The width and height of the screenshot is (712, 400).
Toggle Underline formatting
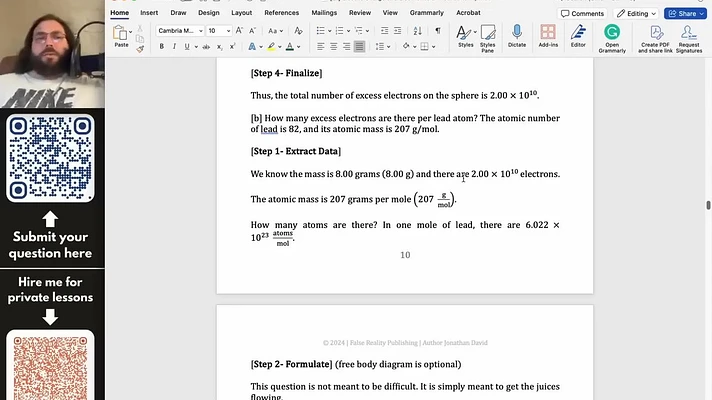point(187,47)
